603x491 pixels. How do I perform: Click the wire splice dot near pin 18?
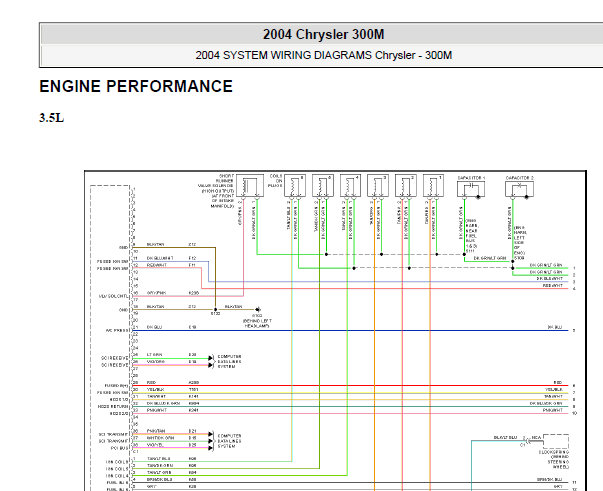(x=215, y=310)
